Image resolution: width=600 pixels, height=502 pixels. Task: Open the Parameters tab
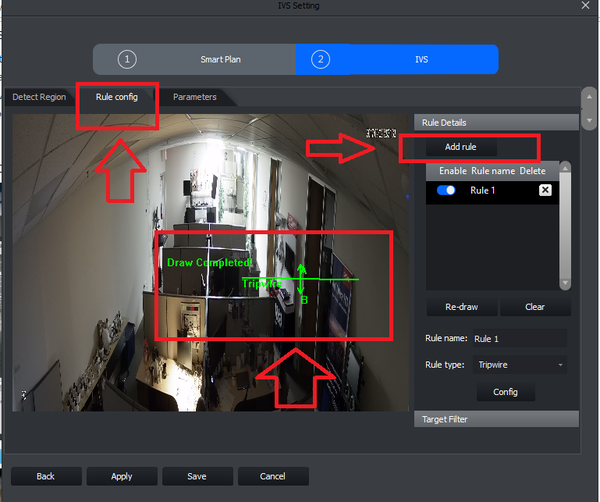tap(195, 97)
